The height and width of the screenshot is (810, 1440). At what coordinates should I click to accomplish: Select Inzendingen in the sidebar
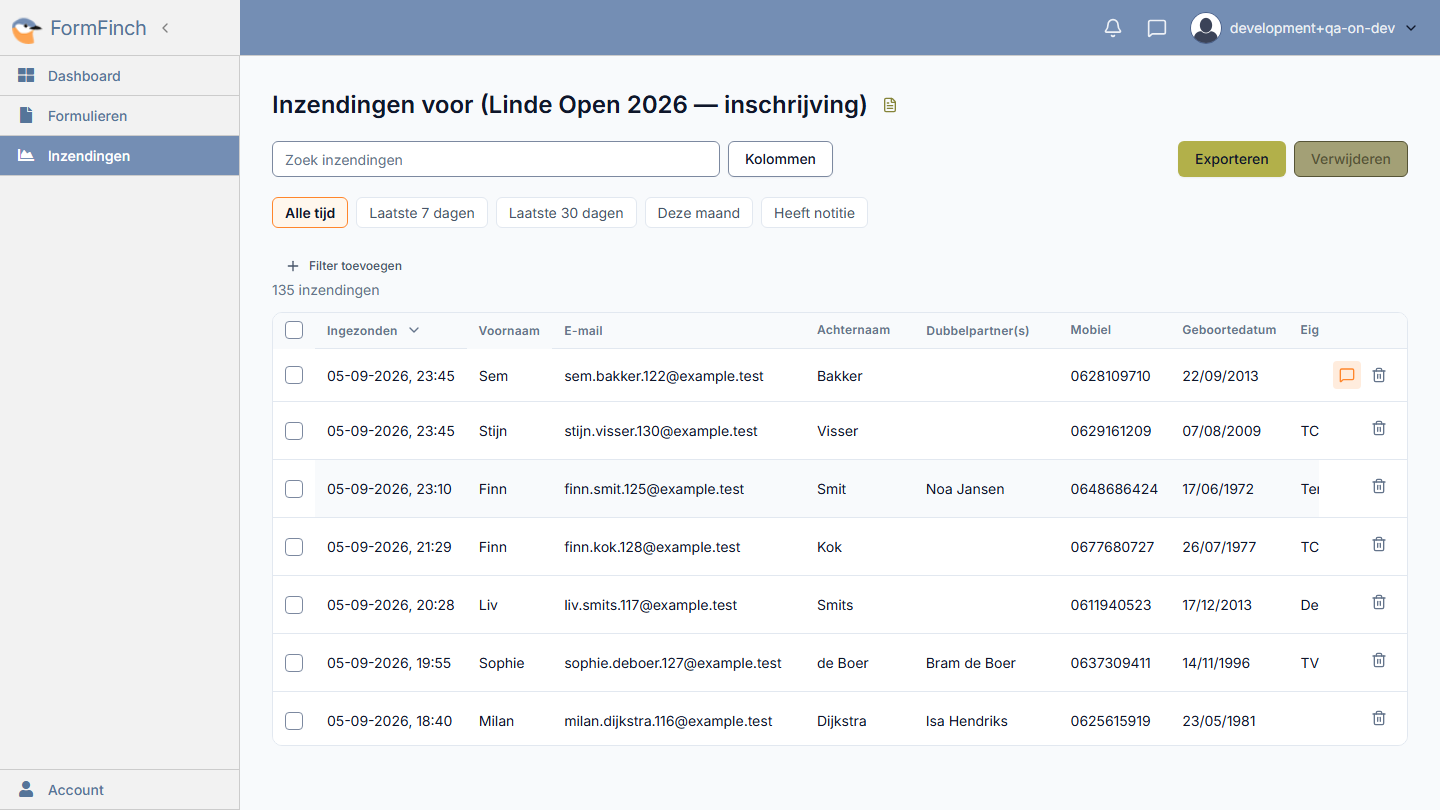coord(120,156)
